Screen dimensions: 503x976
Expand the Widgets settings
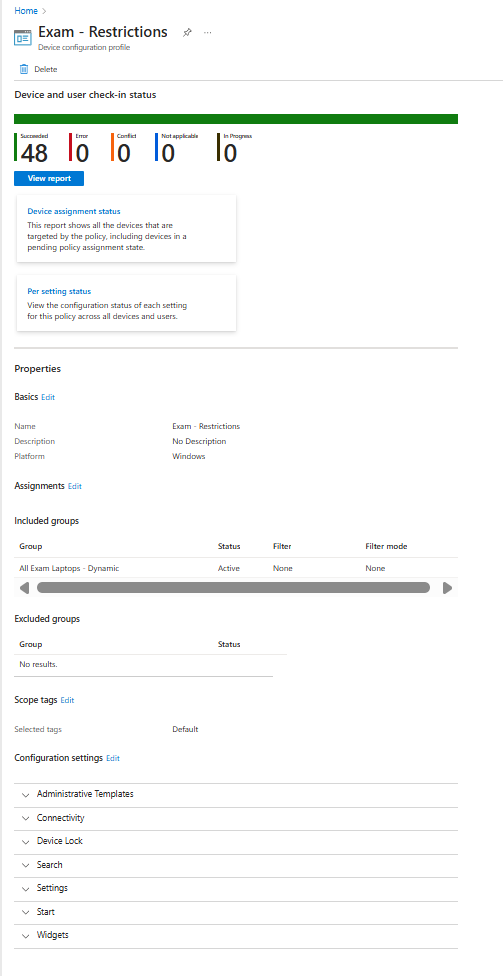pos(236,936)
